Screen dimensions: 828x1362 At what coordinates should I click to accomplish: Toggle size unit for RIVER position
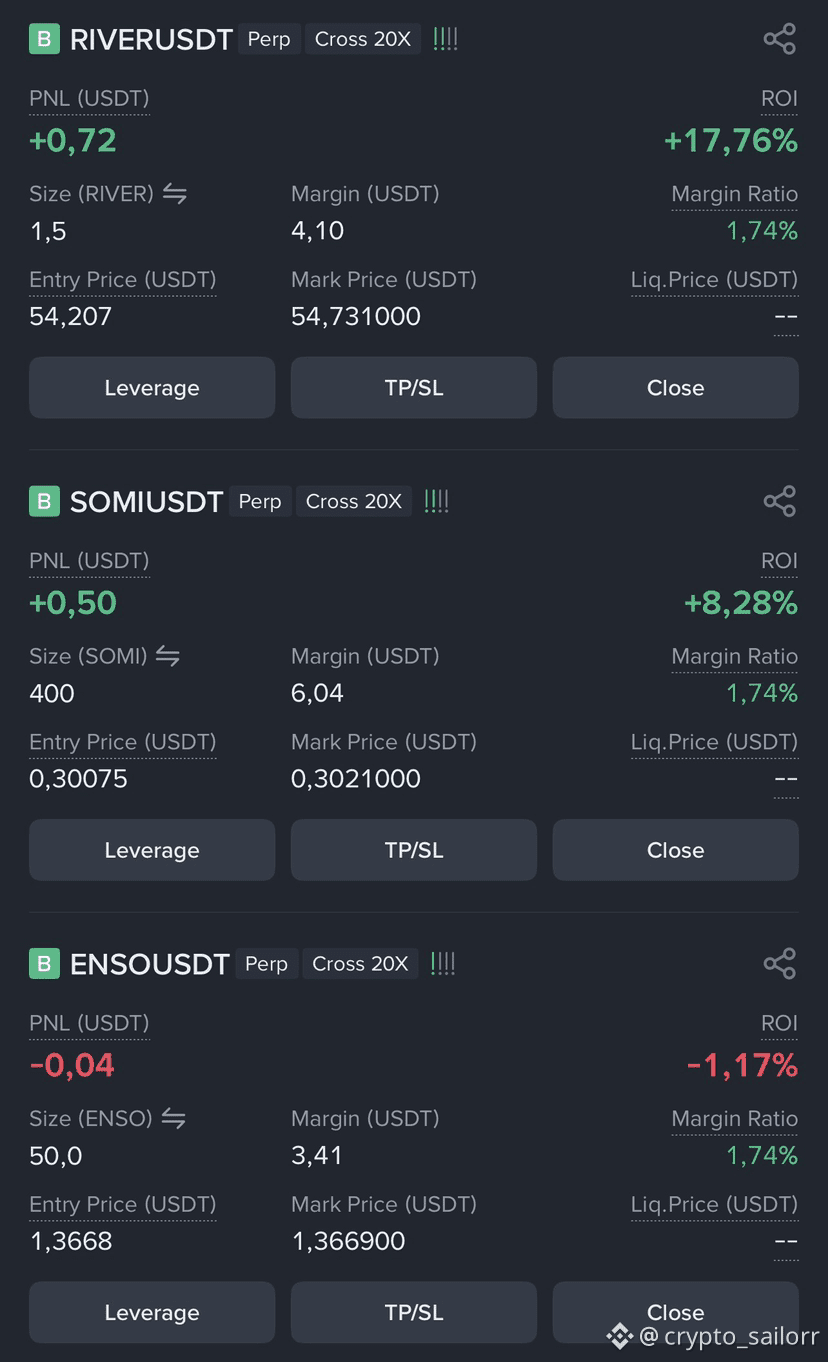(175, 194)
